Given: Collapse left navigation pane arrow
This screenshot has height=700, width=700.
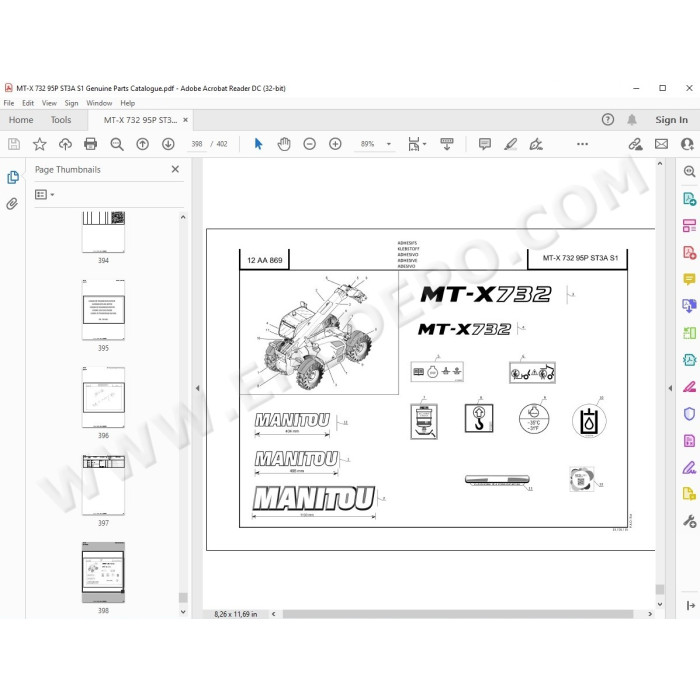Looking at the screenshot, I should click(x=197, y=388).
